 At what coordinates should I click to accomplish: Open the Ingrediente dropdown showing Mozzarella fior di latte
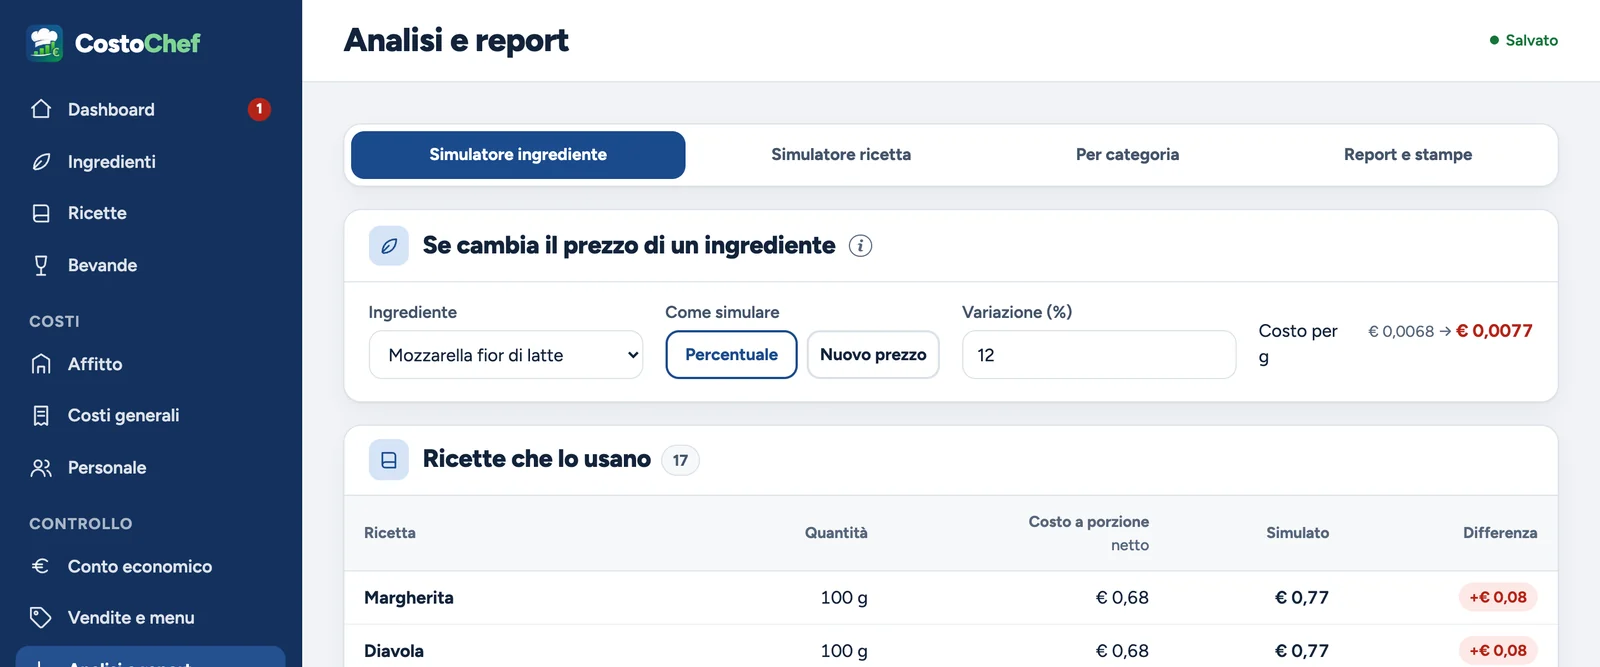pyautogui.click(x=506, y=355)
